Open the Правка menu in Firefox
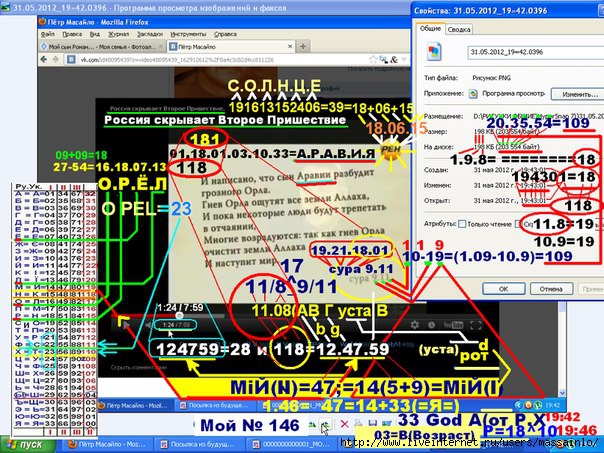604x453 pixels. 72,34
